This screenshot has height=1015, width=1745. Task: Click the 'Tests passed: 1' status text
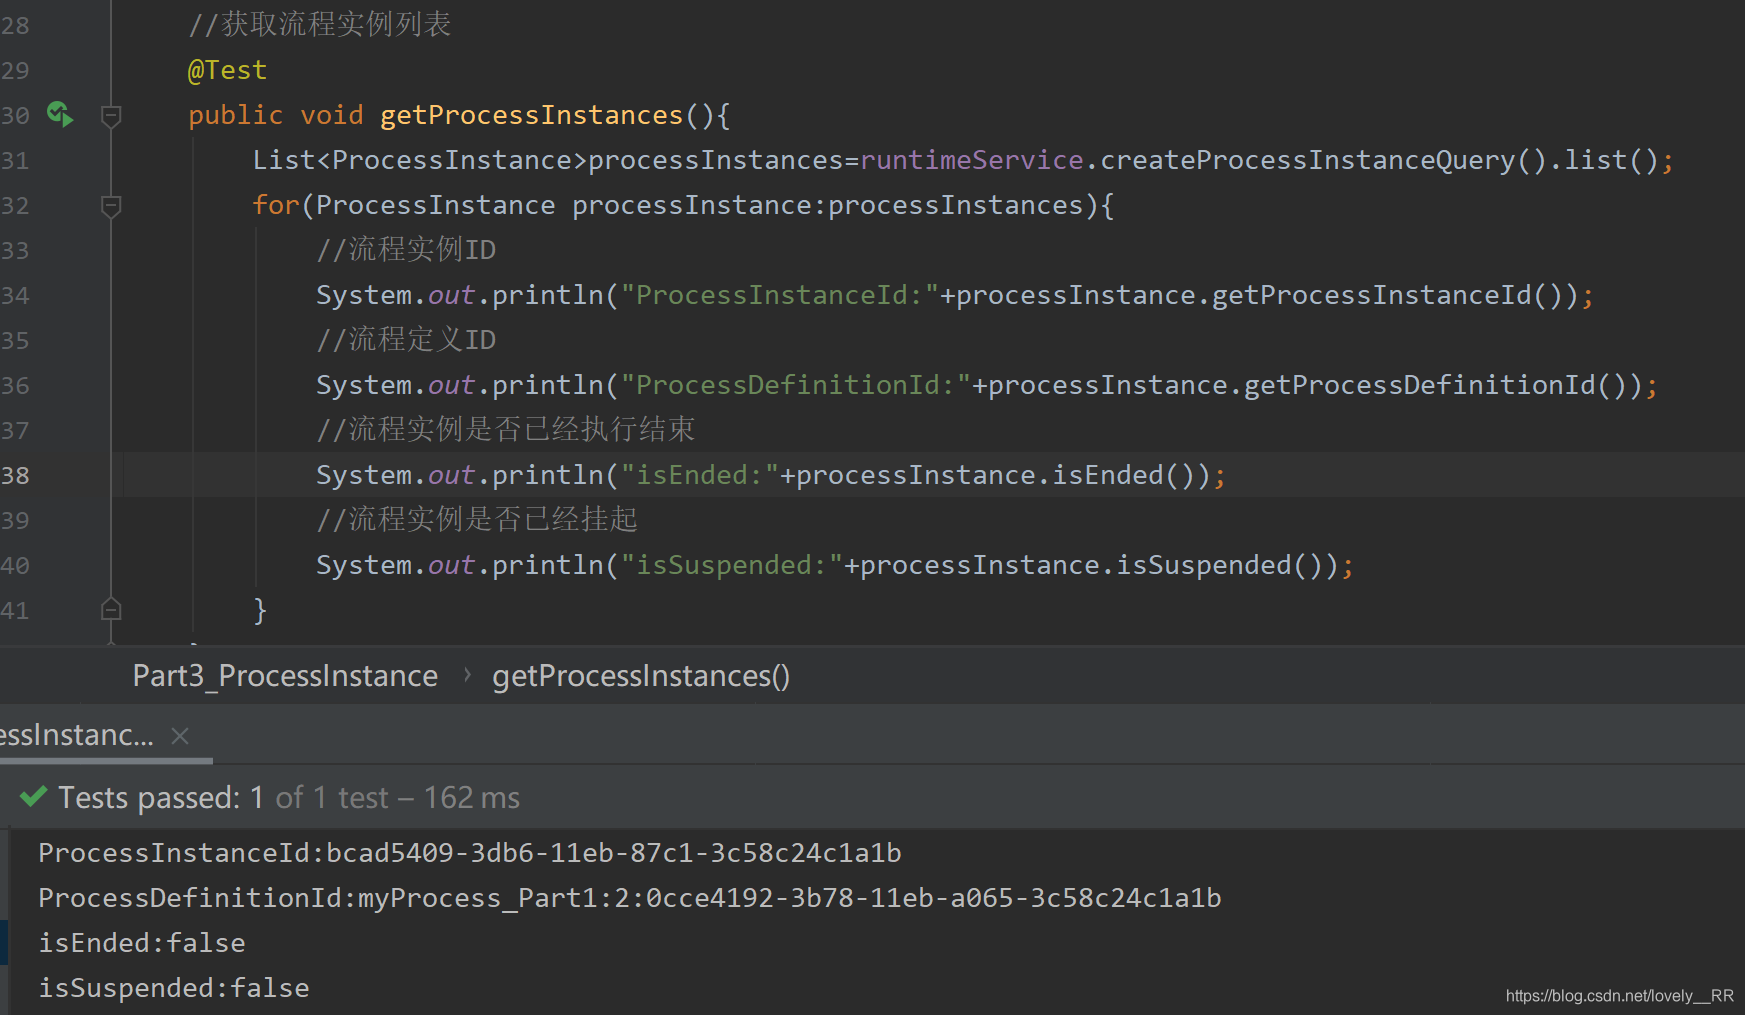tap(160, 798)
